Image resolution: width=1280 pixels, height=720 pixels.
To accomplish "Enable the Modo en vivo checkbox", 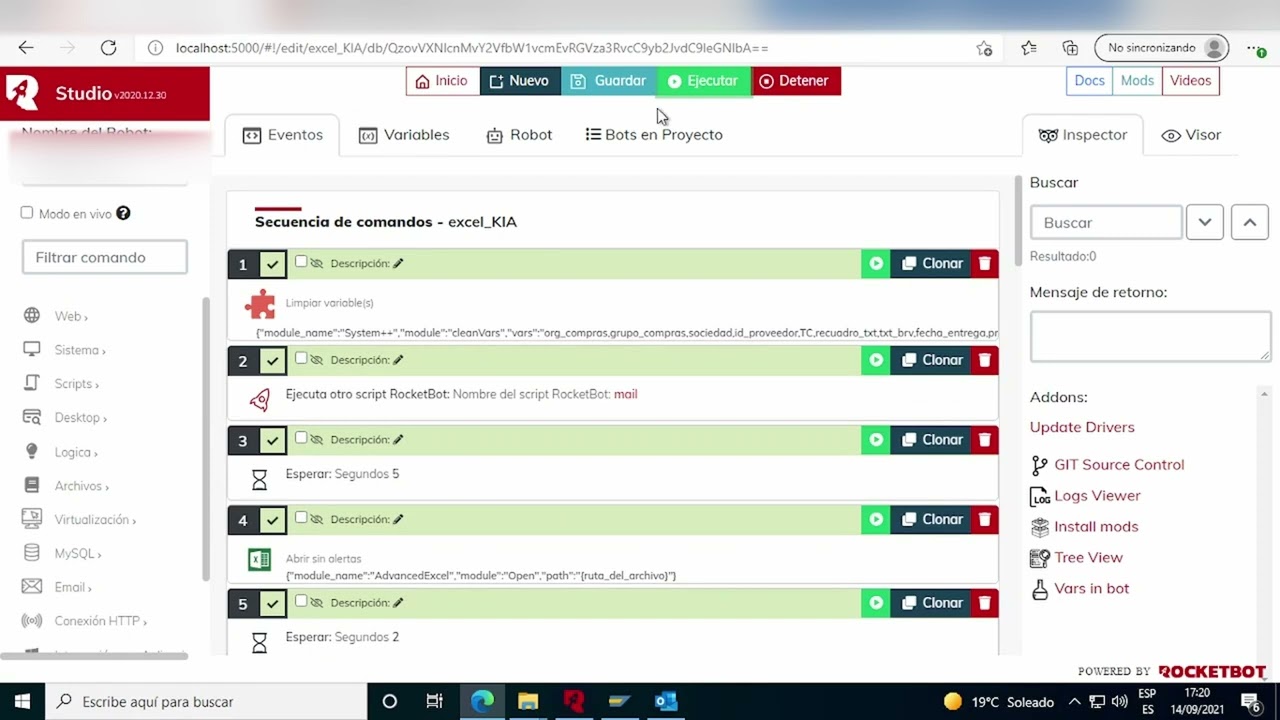I will pyautogui.click(x=27, y=213).
